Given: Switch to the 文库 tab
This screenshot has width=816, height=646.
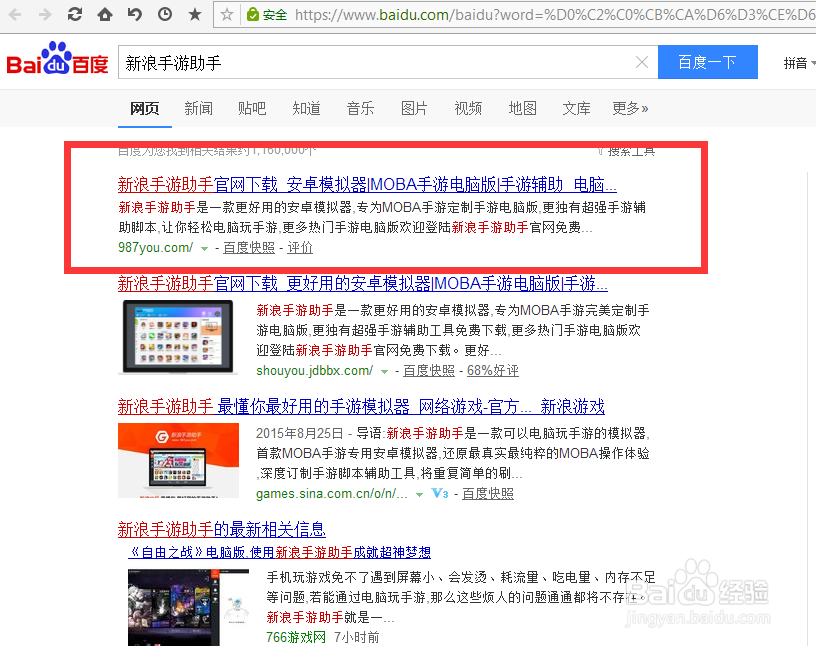Looking at the screenshot, I should point(577,108).
